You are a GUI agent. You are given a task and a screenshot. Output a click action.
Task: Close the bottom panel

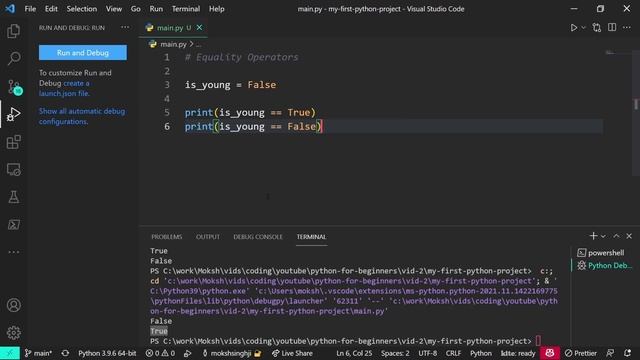tap(629, 236)
